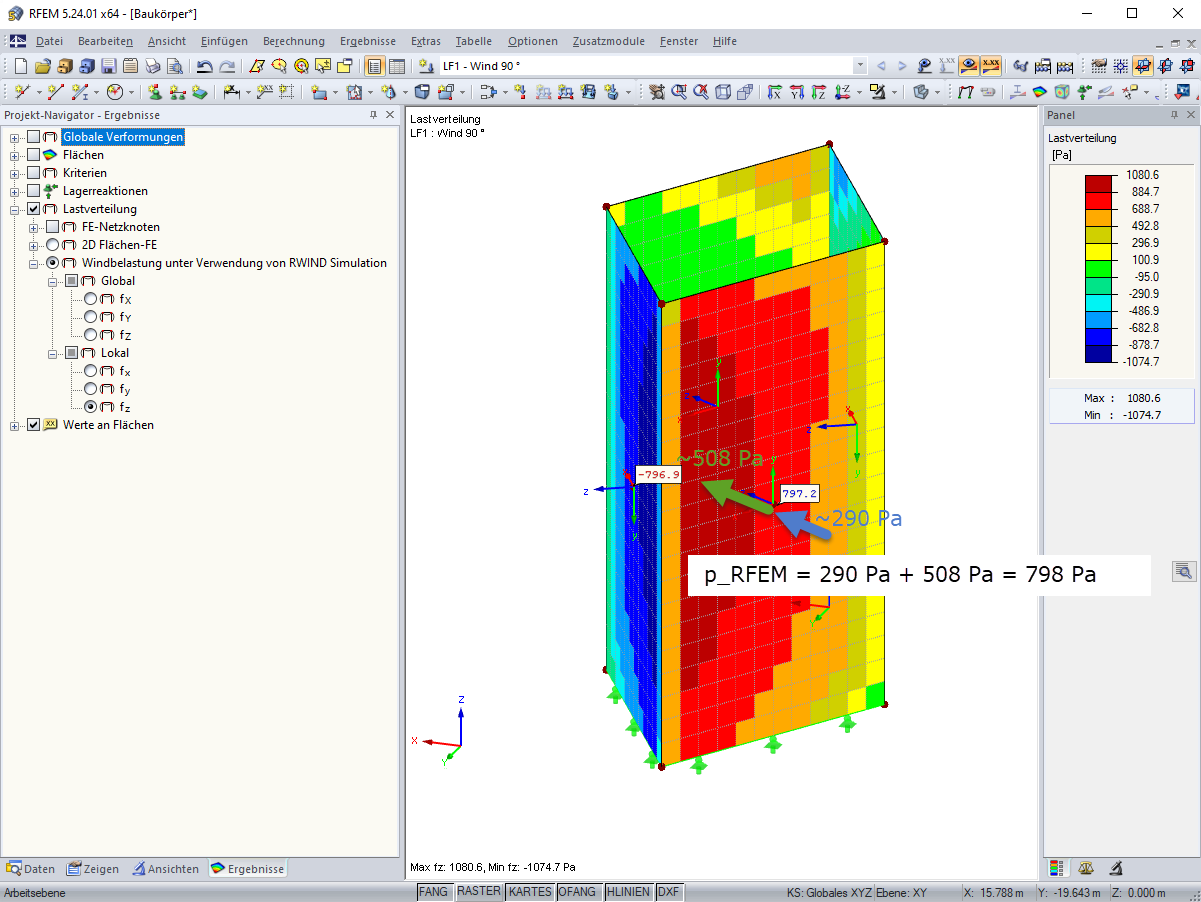Open the Berechnung menu
The height and width of the screenshot is (902, 1201).
click(x=294, y=41)
